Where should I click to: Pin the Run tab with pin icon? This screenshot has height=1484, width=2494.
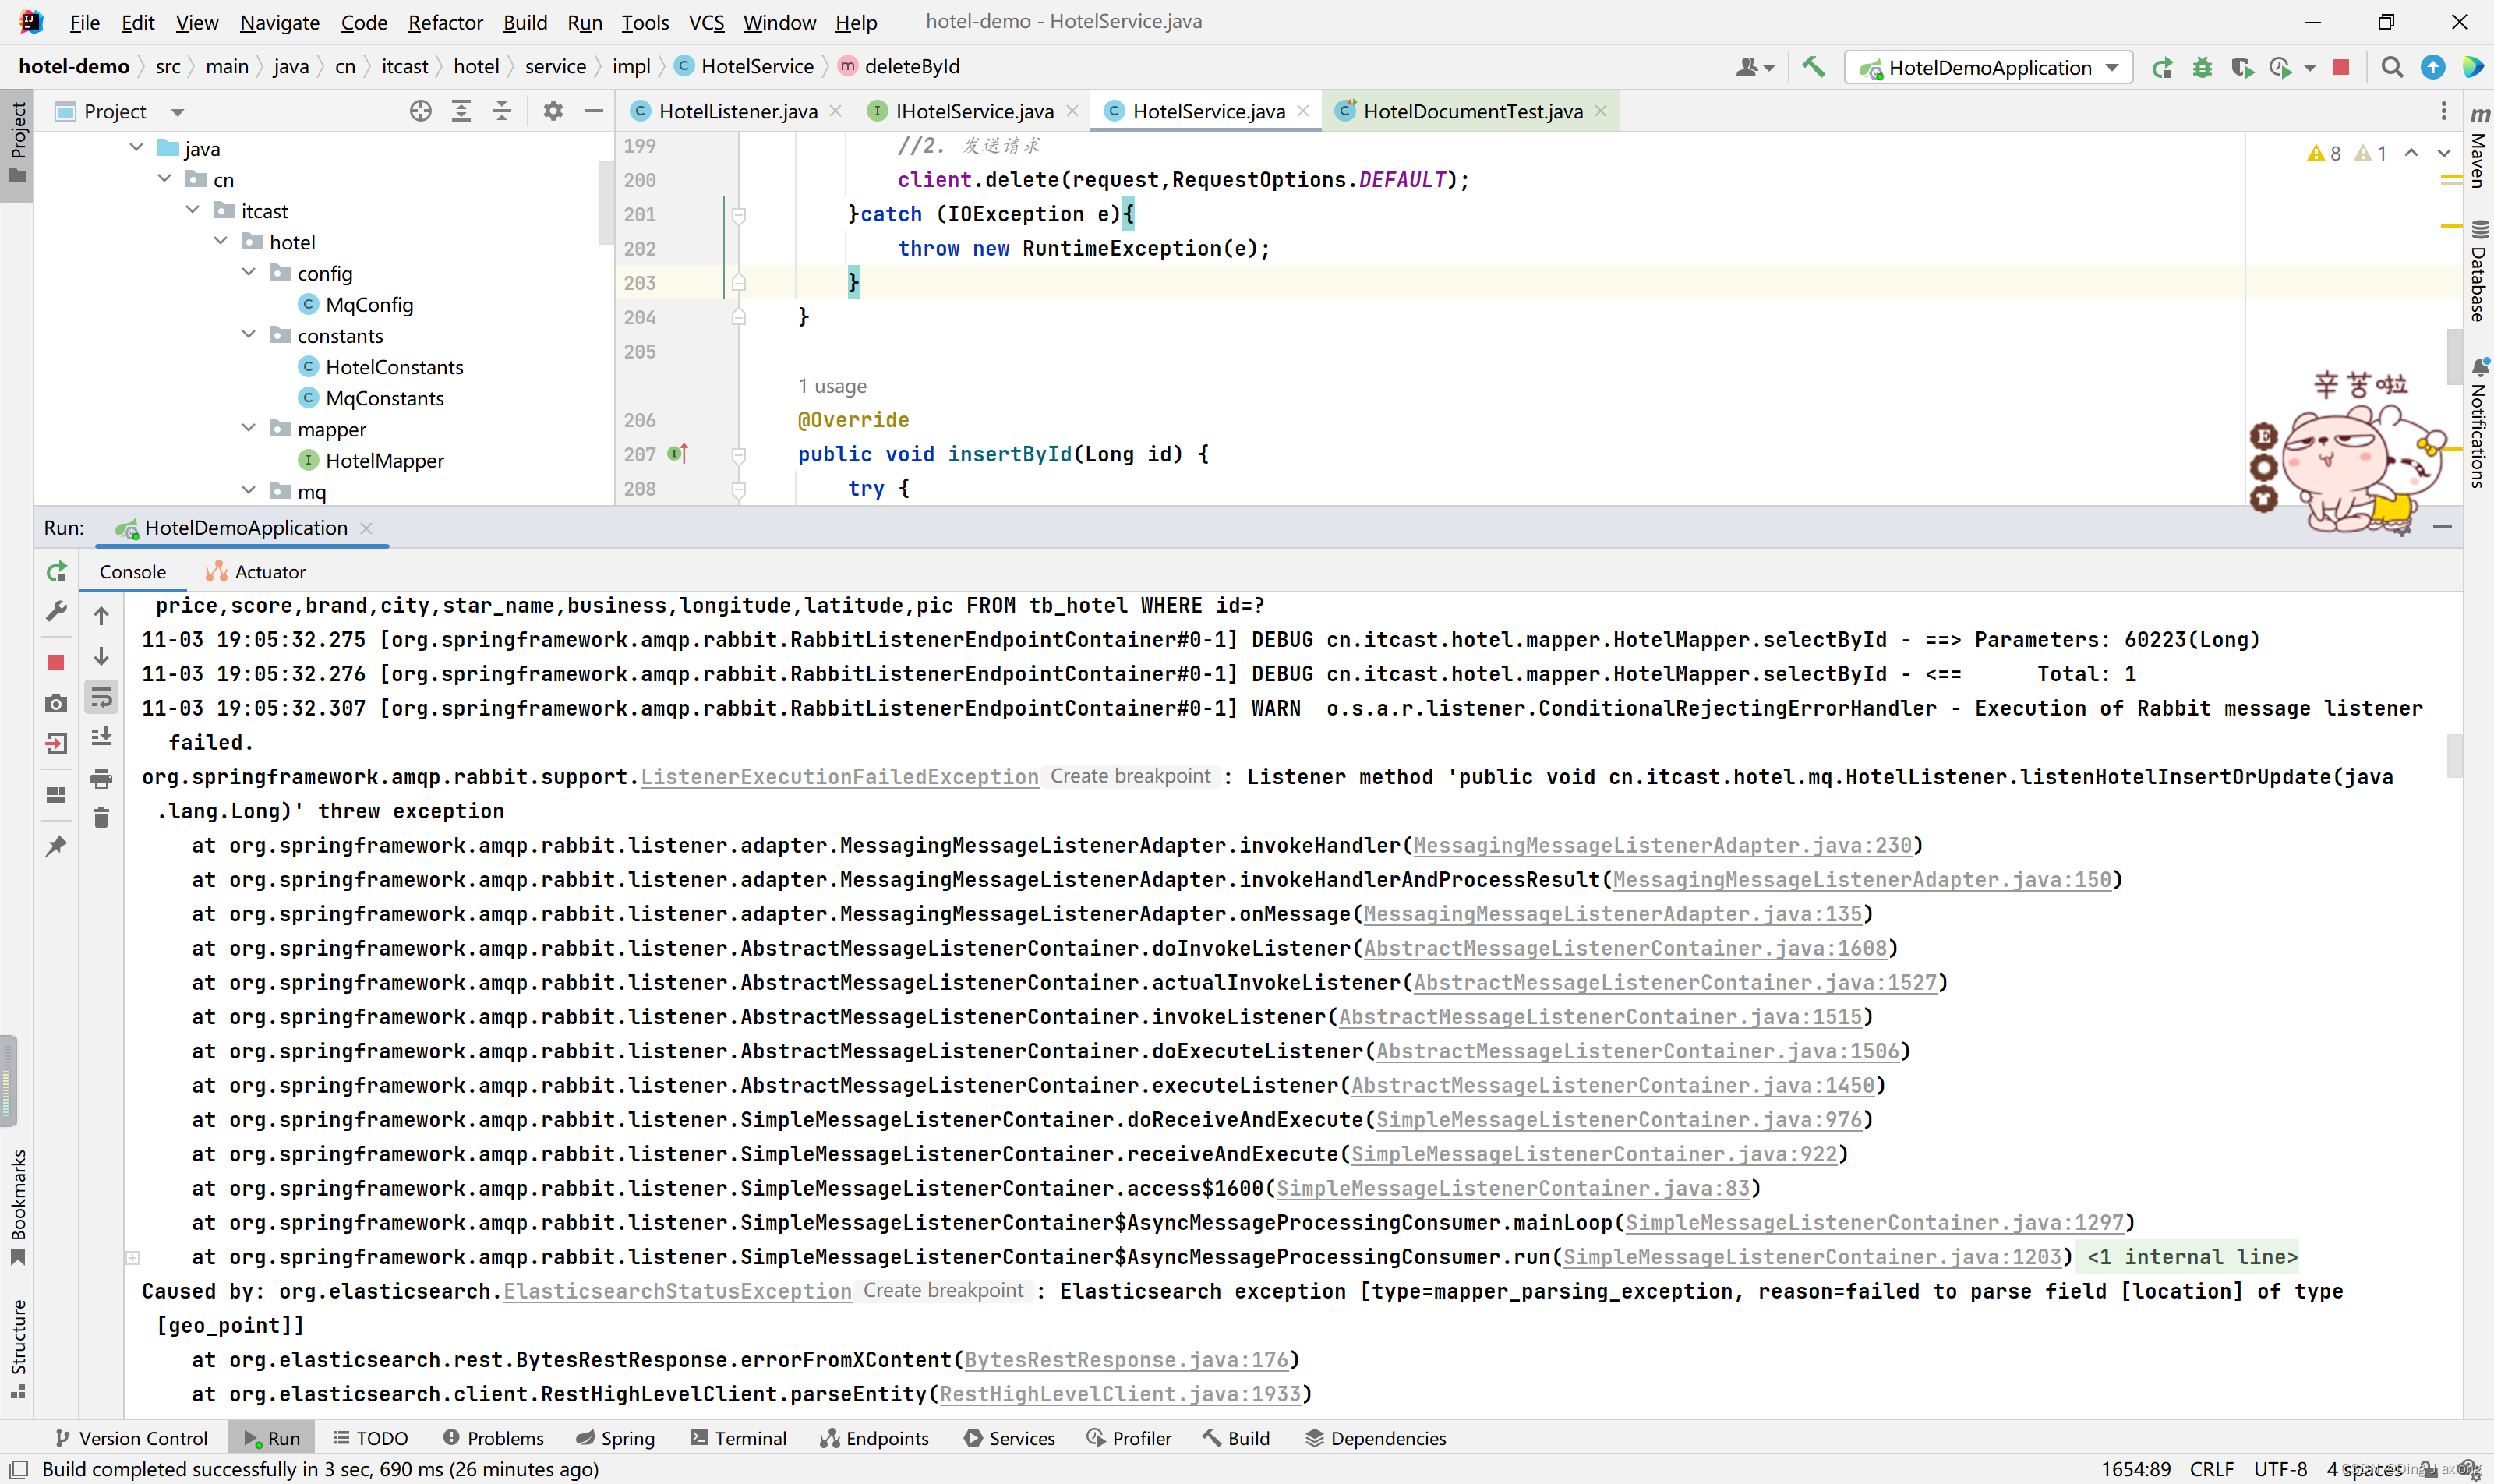[57, 846]
